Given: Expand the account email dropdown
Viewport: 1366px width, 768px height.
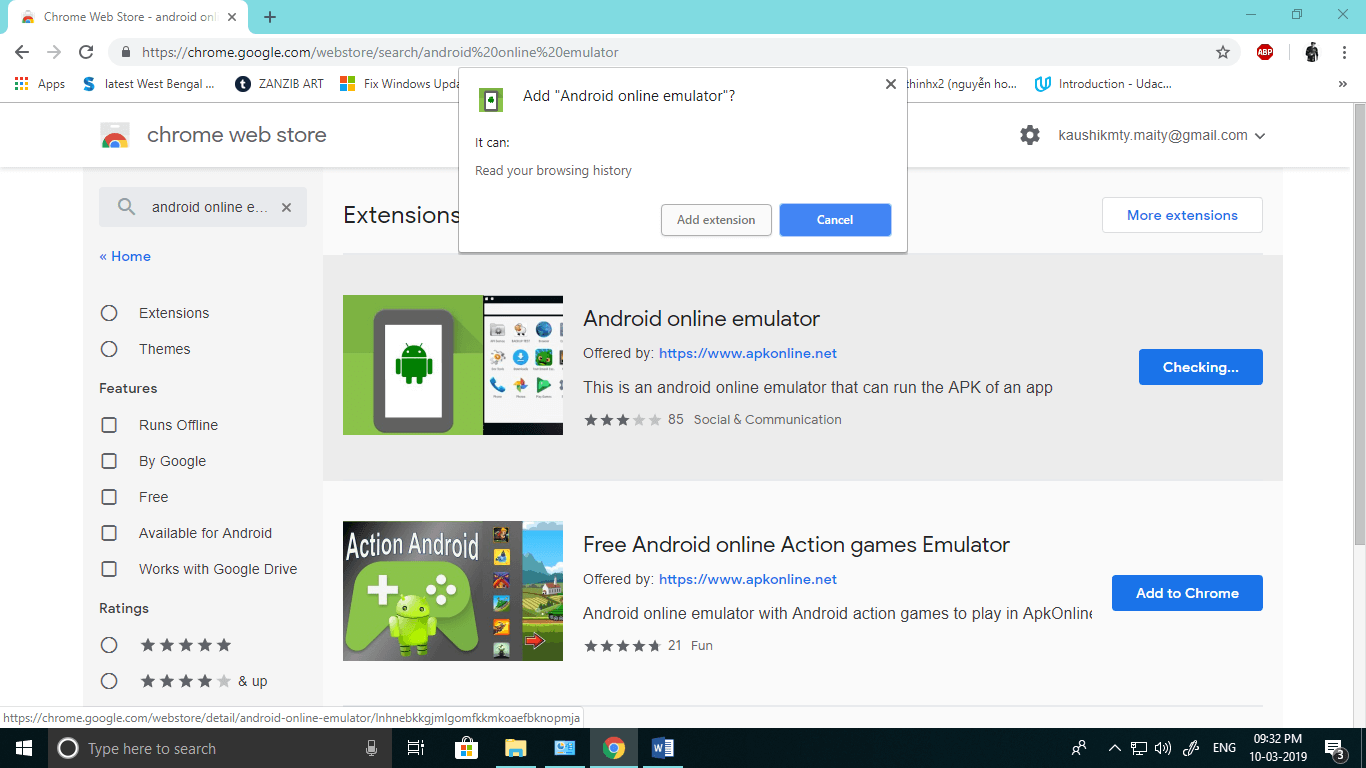Looking at the screenshot, I should click(1260, 136).
